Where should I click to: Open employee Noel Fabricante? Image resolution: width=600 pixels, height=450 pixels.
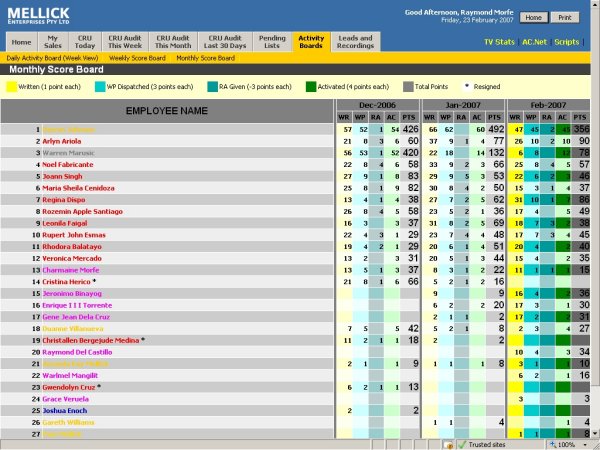(68, 165)
